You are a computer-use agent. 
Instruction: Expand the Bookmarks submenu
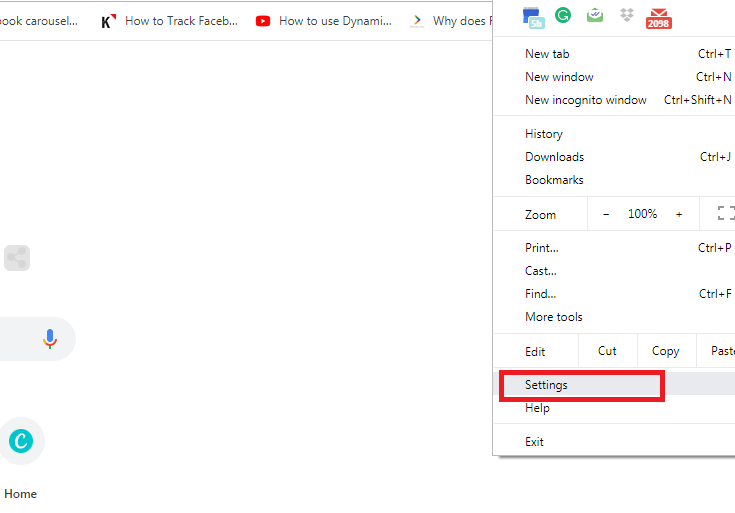(x=554, y=180)
